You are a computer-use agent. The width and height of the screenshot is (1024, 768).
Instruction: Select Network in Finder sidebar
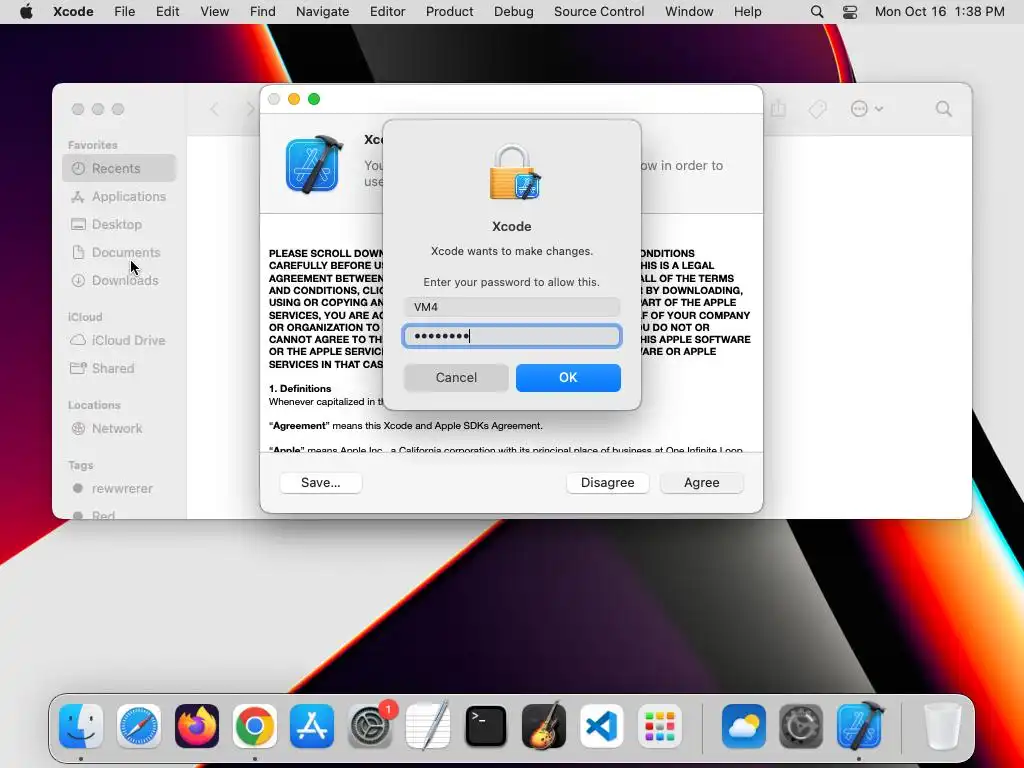coord(119,428)
